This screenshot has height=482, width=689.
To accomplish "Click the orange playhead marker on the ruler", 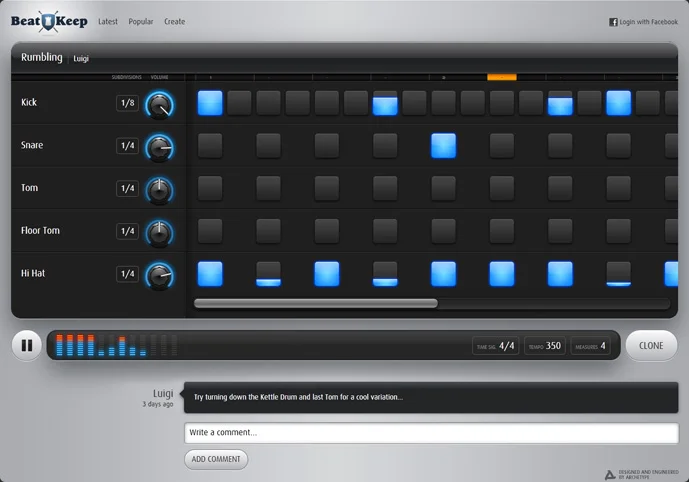I will (x=502, y=77).
